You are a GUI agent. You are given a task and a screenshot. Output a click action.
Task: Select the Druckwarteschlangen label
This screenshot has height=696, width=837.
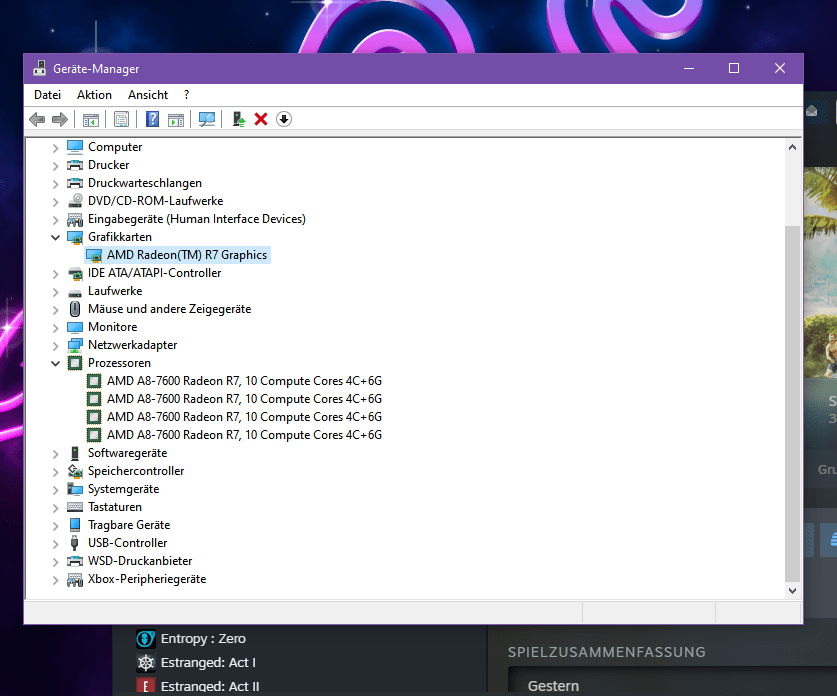tap(145, 183)
